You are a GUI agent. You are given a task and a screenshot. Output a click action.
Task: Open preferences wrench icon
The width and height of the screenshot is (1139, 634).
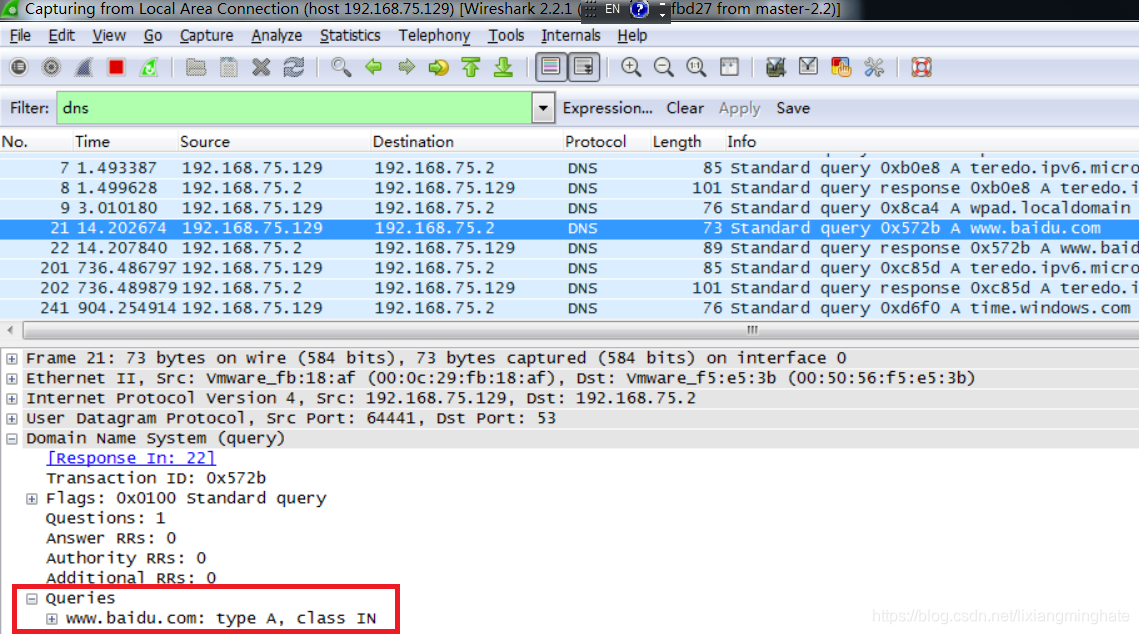click(874, 68)
